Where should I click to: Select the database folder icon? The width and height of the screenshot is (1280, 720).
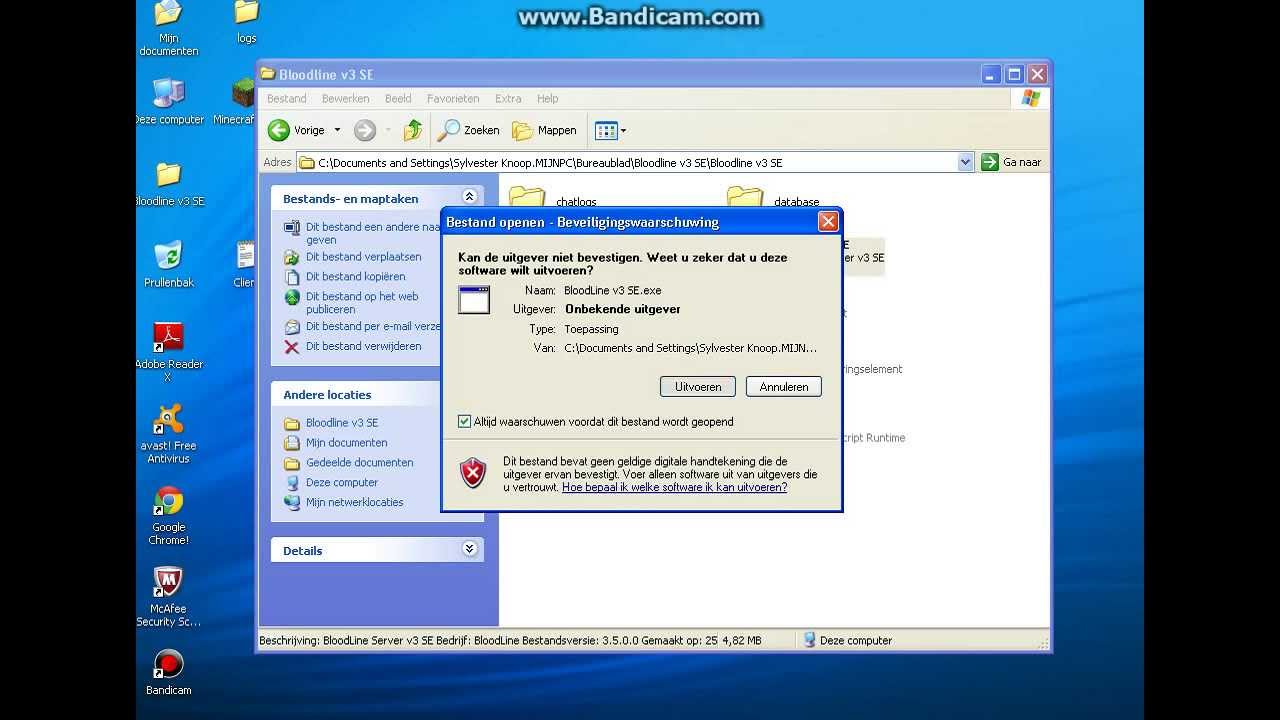click(x=745, y=197)
